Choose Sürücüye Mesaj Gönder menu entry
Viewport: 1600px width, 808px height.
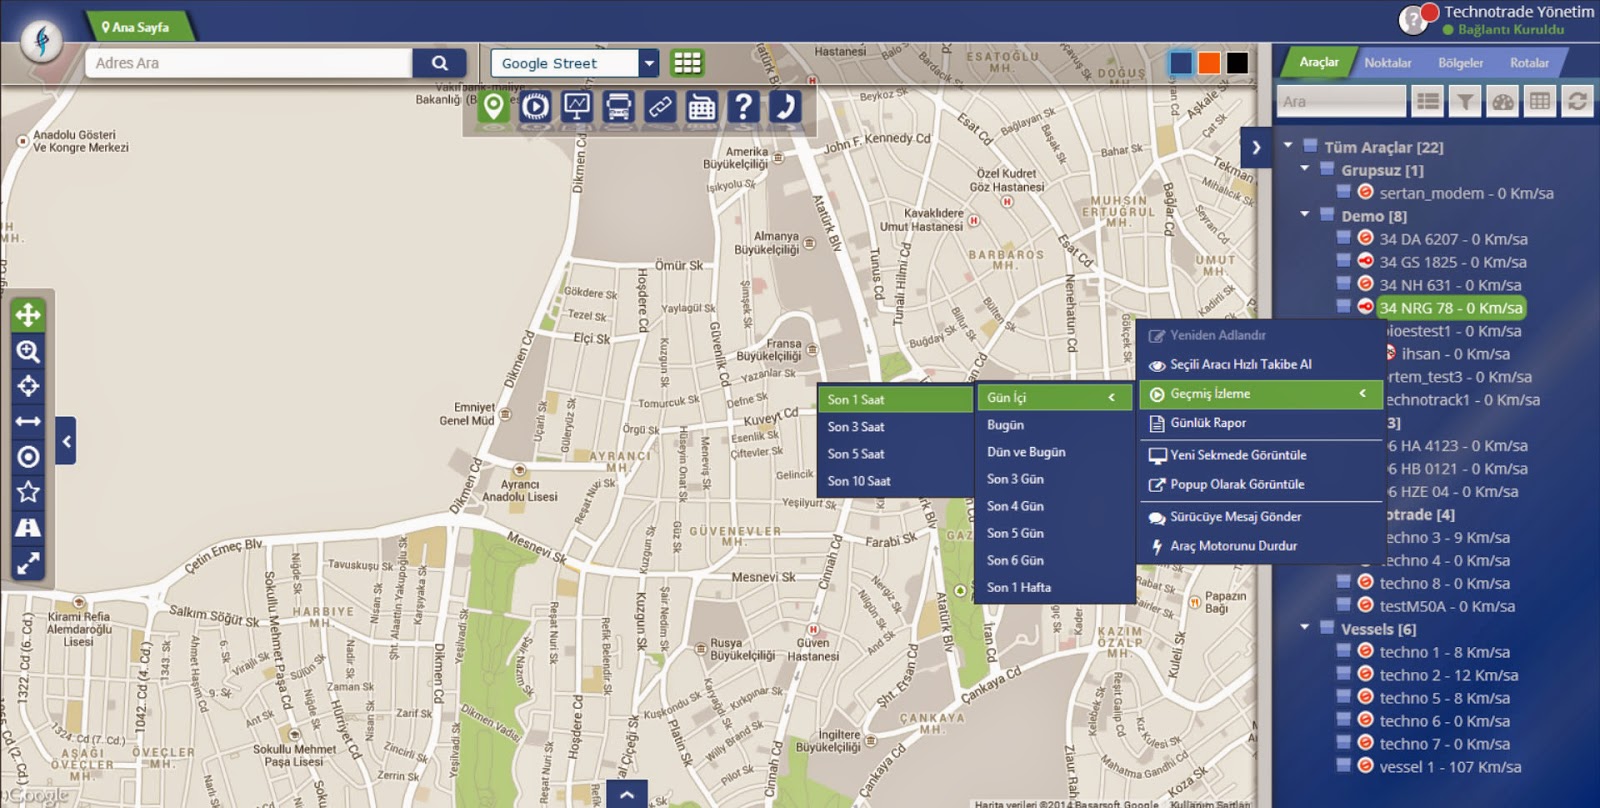(x=1260, y=517)
